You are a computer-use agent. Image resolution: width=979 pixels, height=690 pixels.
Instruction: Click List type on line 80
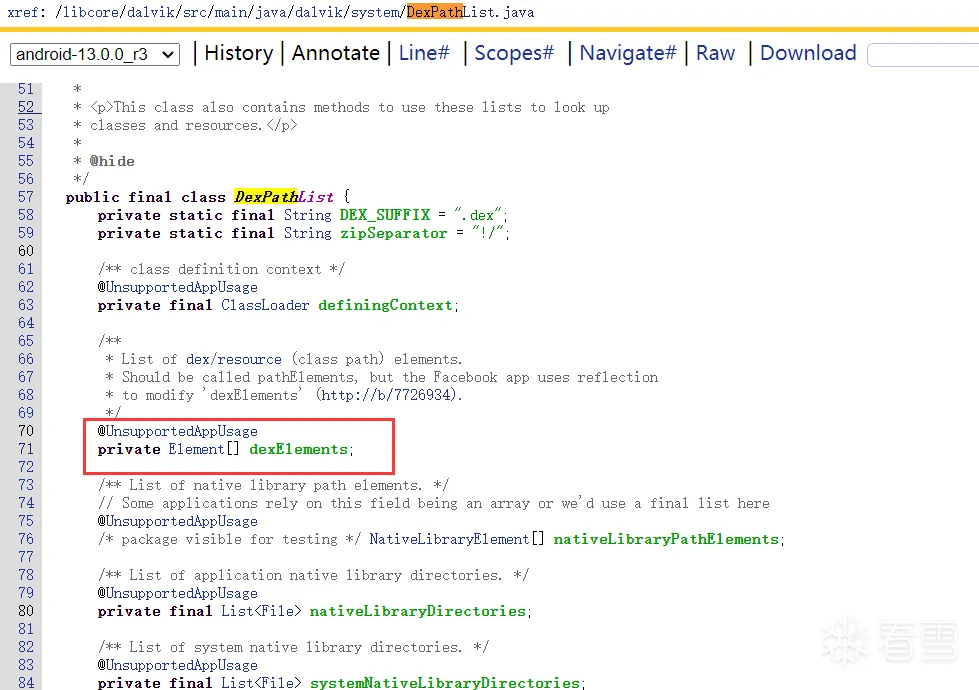tap(237, 611)
